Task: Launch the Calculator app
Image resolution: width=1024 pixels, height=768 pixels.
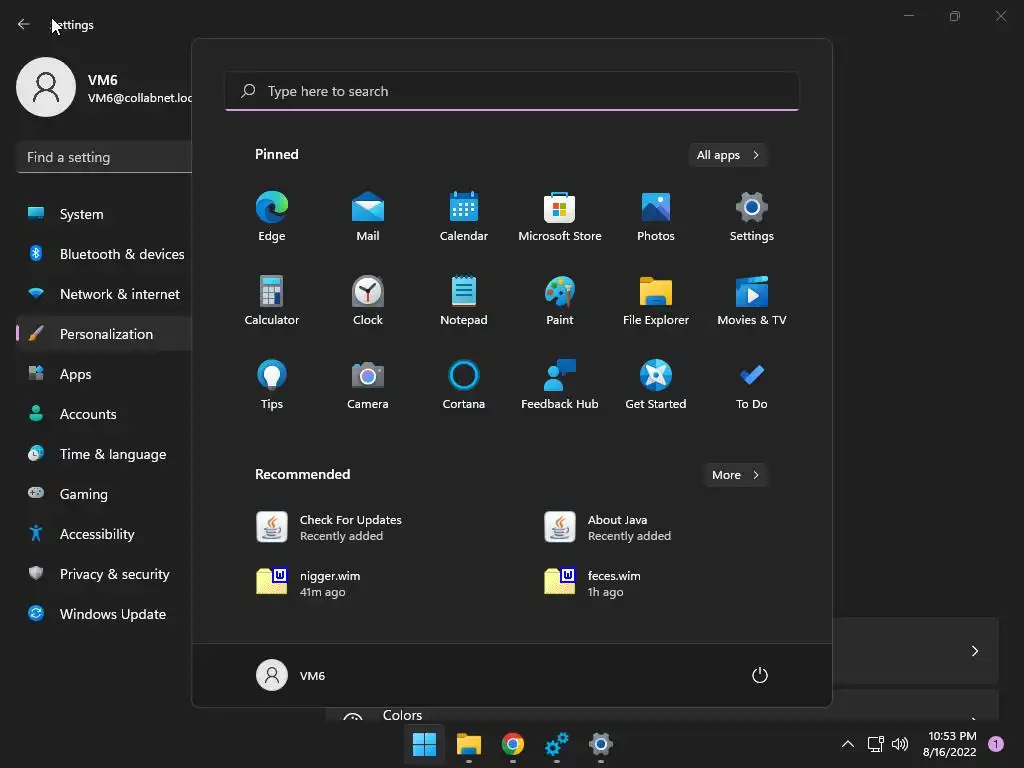Action: [272, 300]
